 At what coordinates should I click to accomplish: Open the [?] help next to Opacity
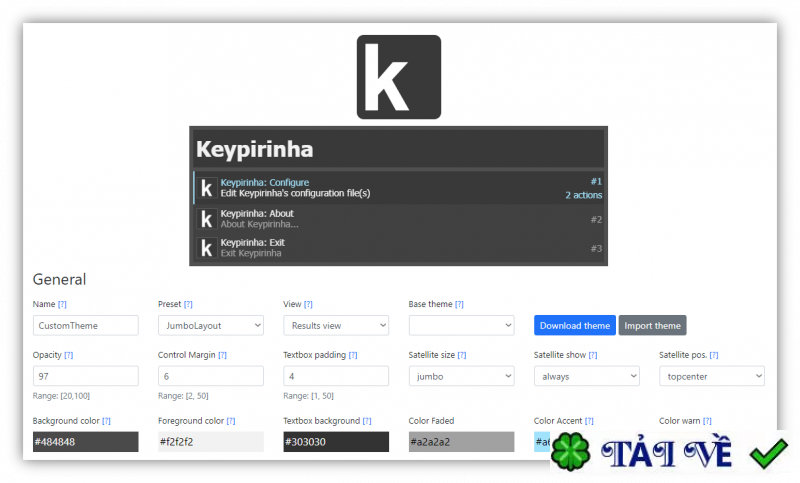(x=69, y=355)
